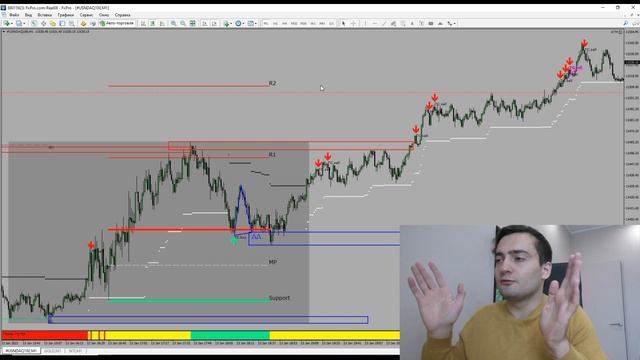Open the Data Window icon

click(x=43, y=24)
